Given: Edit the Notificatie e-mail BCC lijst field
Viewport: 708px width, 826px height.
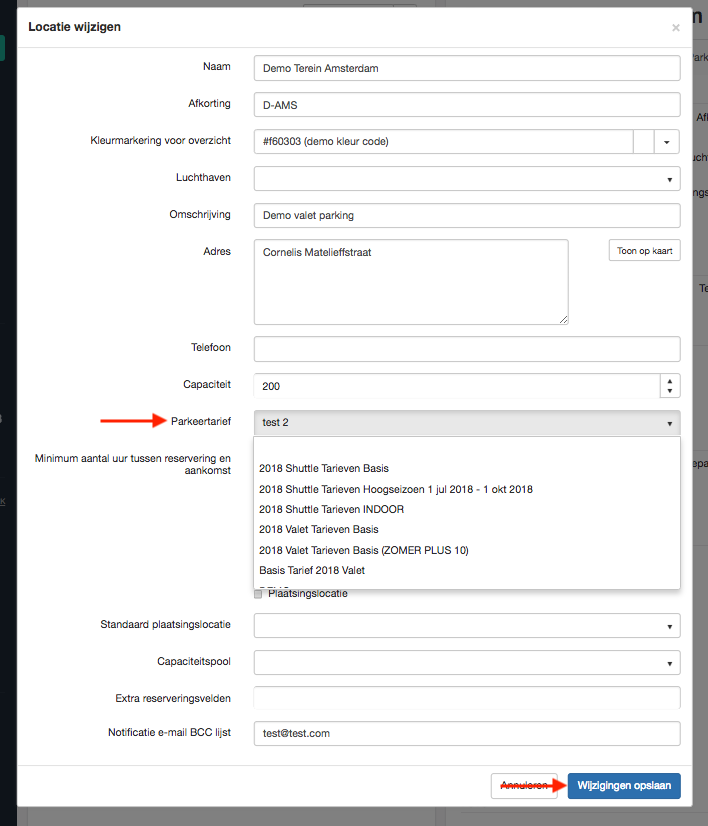Looking at the screenshot, I should click(467, 733).
